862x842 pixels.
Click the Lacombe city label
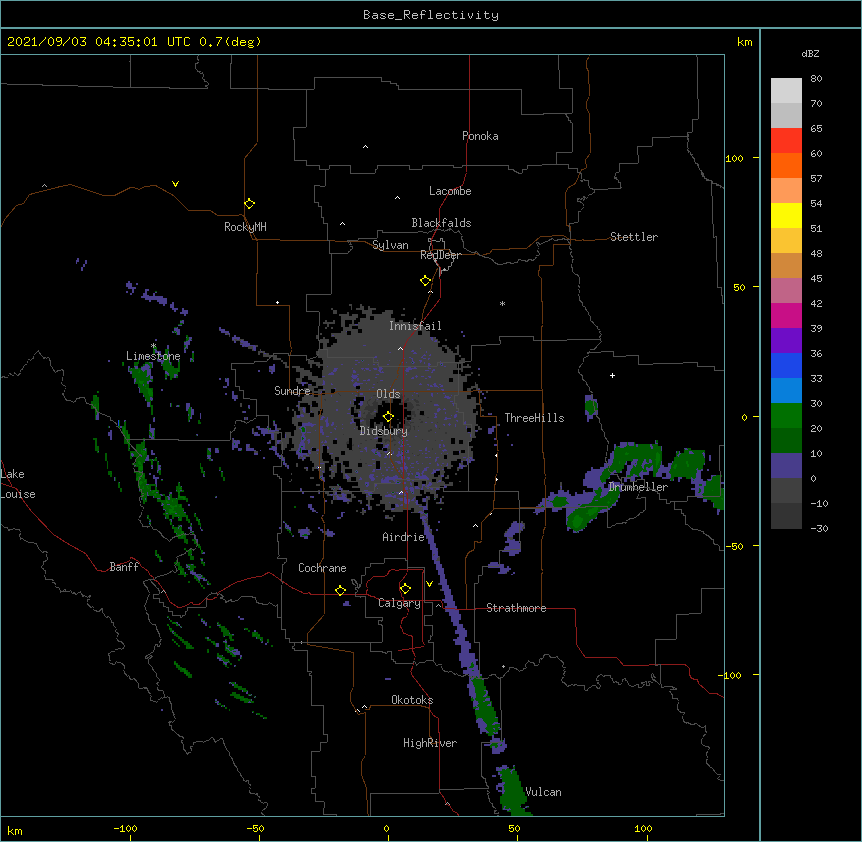tap(450, 191)
